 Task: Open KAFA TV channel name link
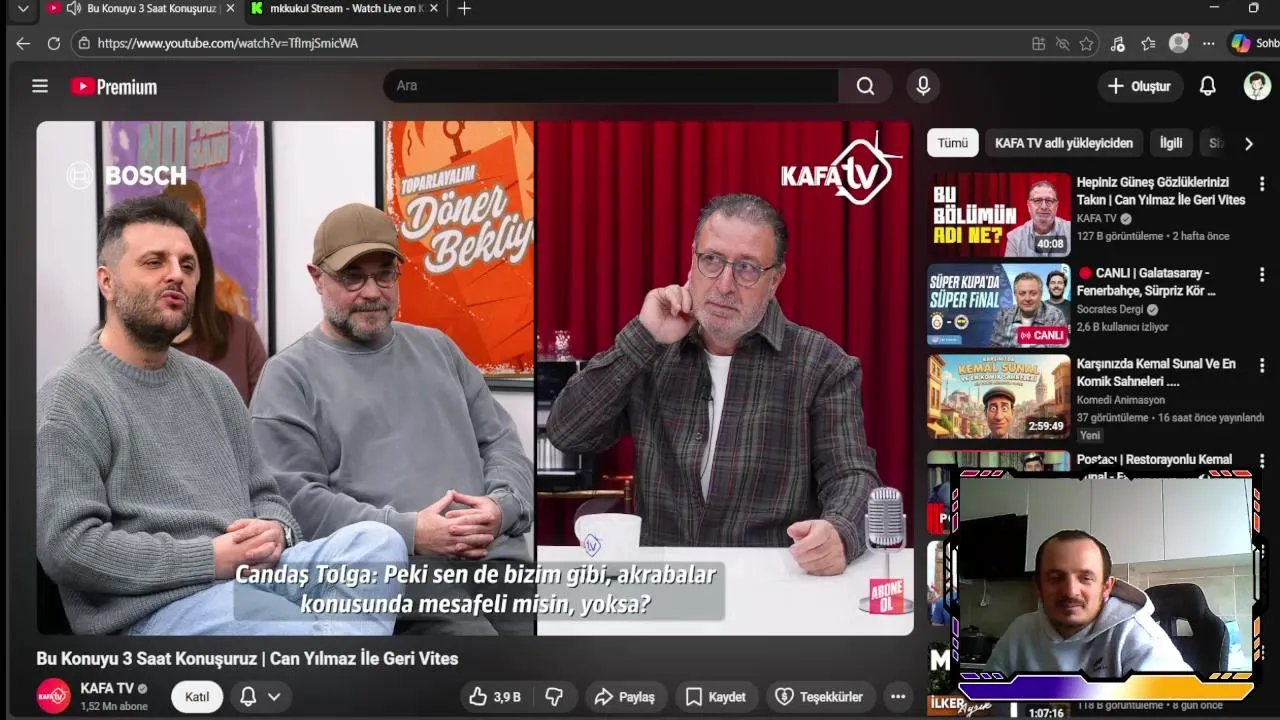[x=107, y=688]
